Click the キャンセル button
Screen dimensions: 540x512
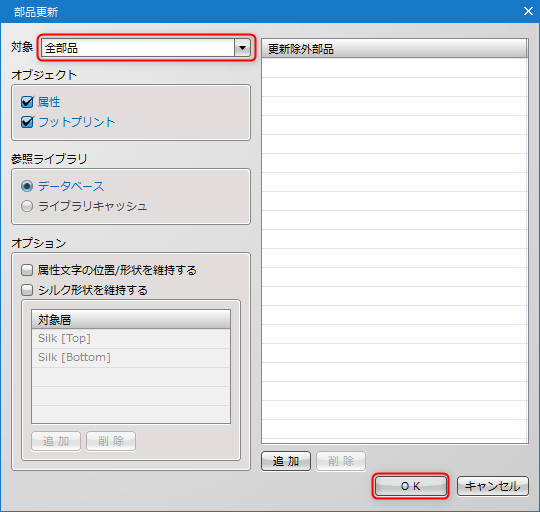pos(492,486)
